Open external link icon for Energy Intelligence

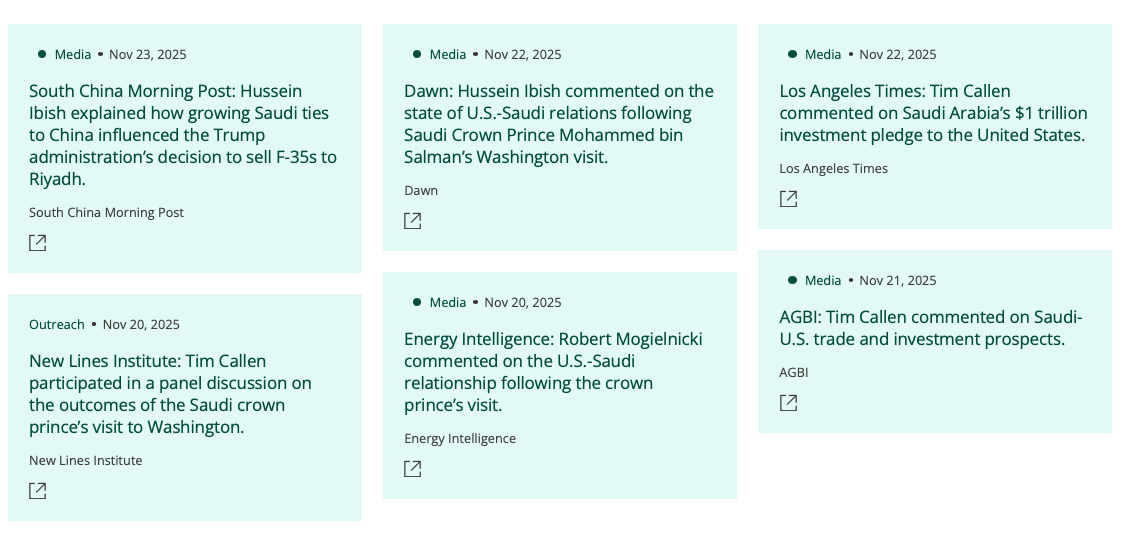(x=413, y=469)
